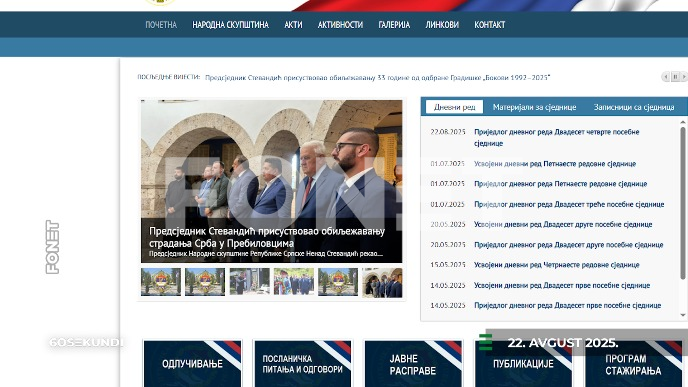Go to the Контакт page
Image resolution: width=688 pixels, height=387 pixels.
[x=490, y=25]
